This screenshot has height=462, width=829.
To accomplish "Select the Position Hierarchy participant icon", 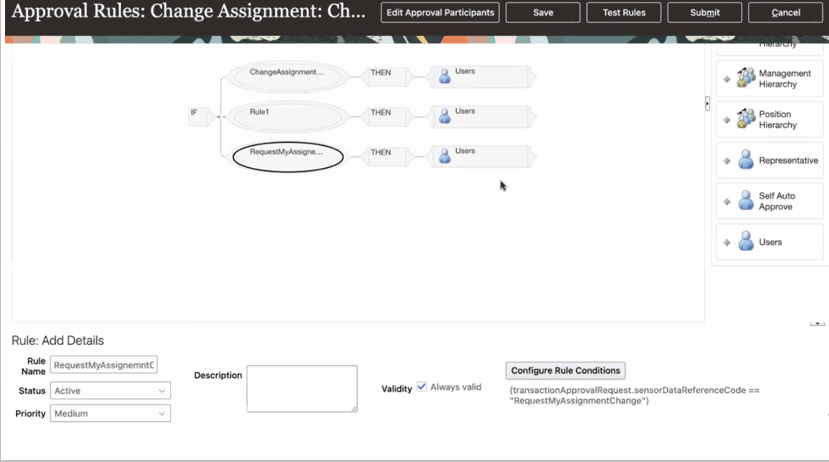I will point(746,118).
